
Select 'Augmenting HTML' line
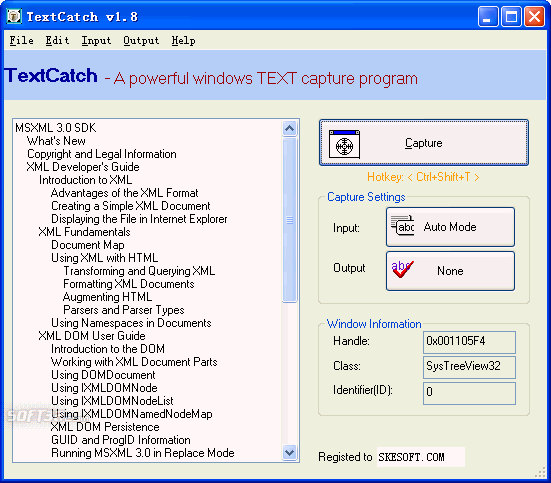[x=108, y=297]
